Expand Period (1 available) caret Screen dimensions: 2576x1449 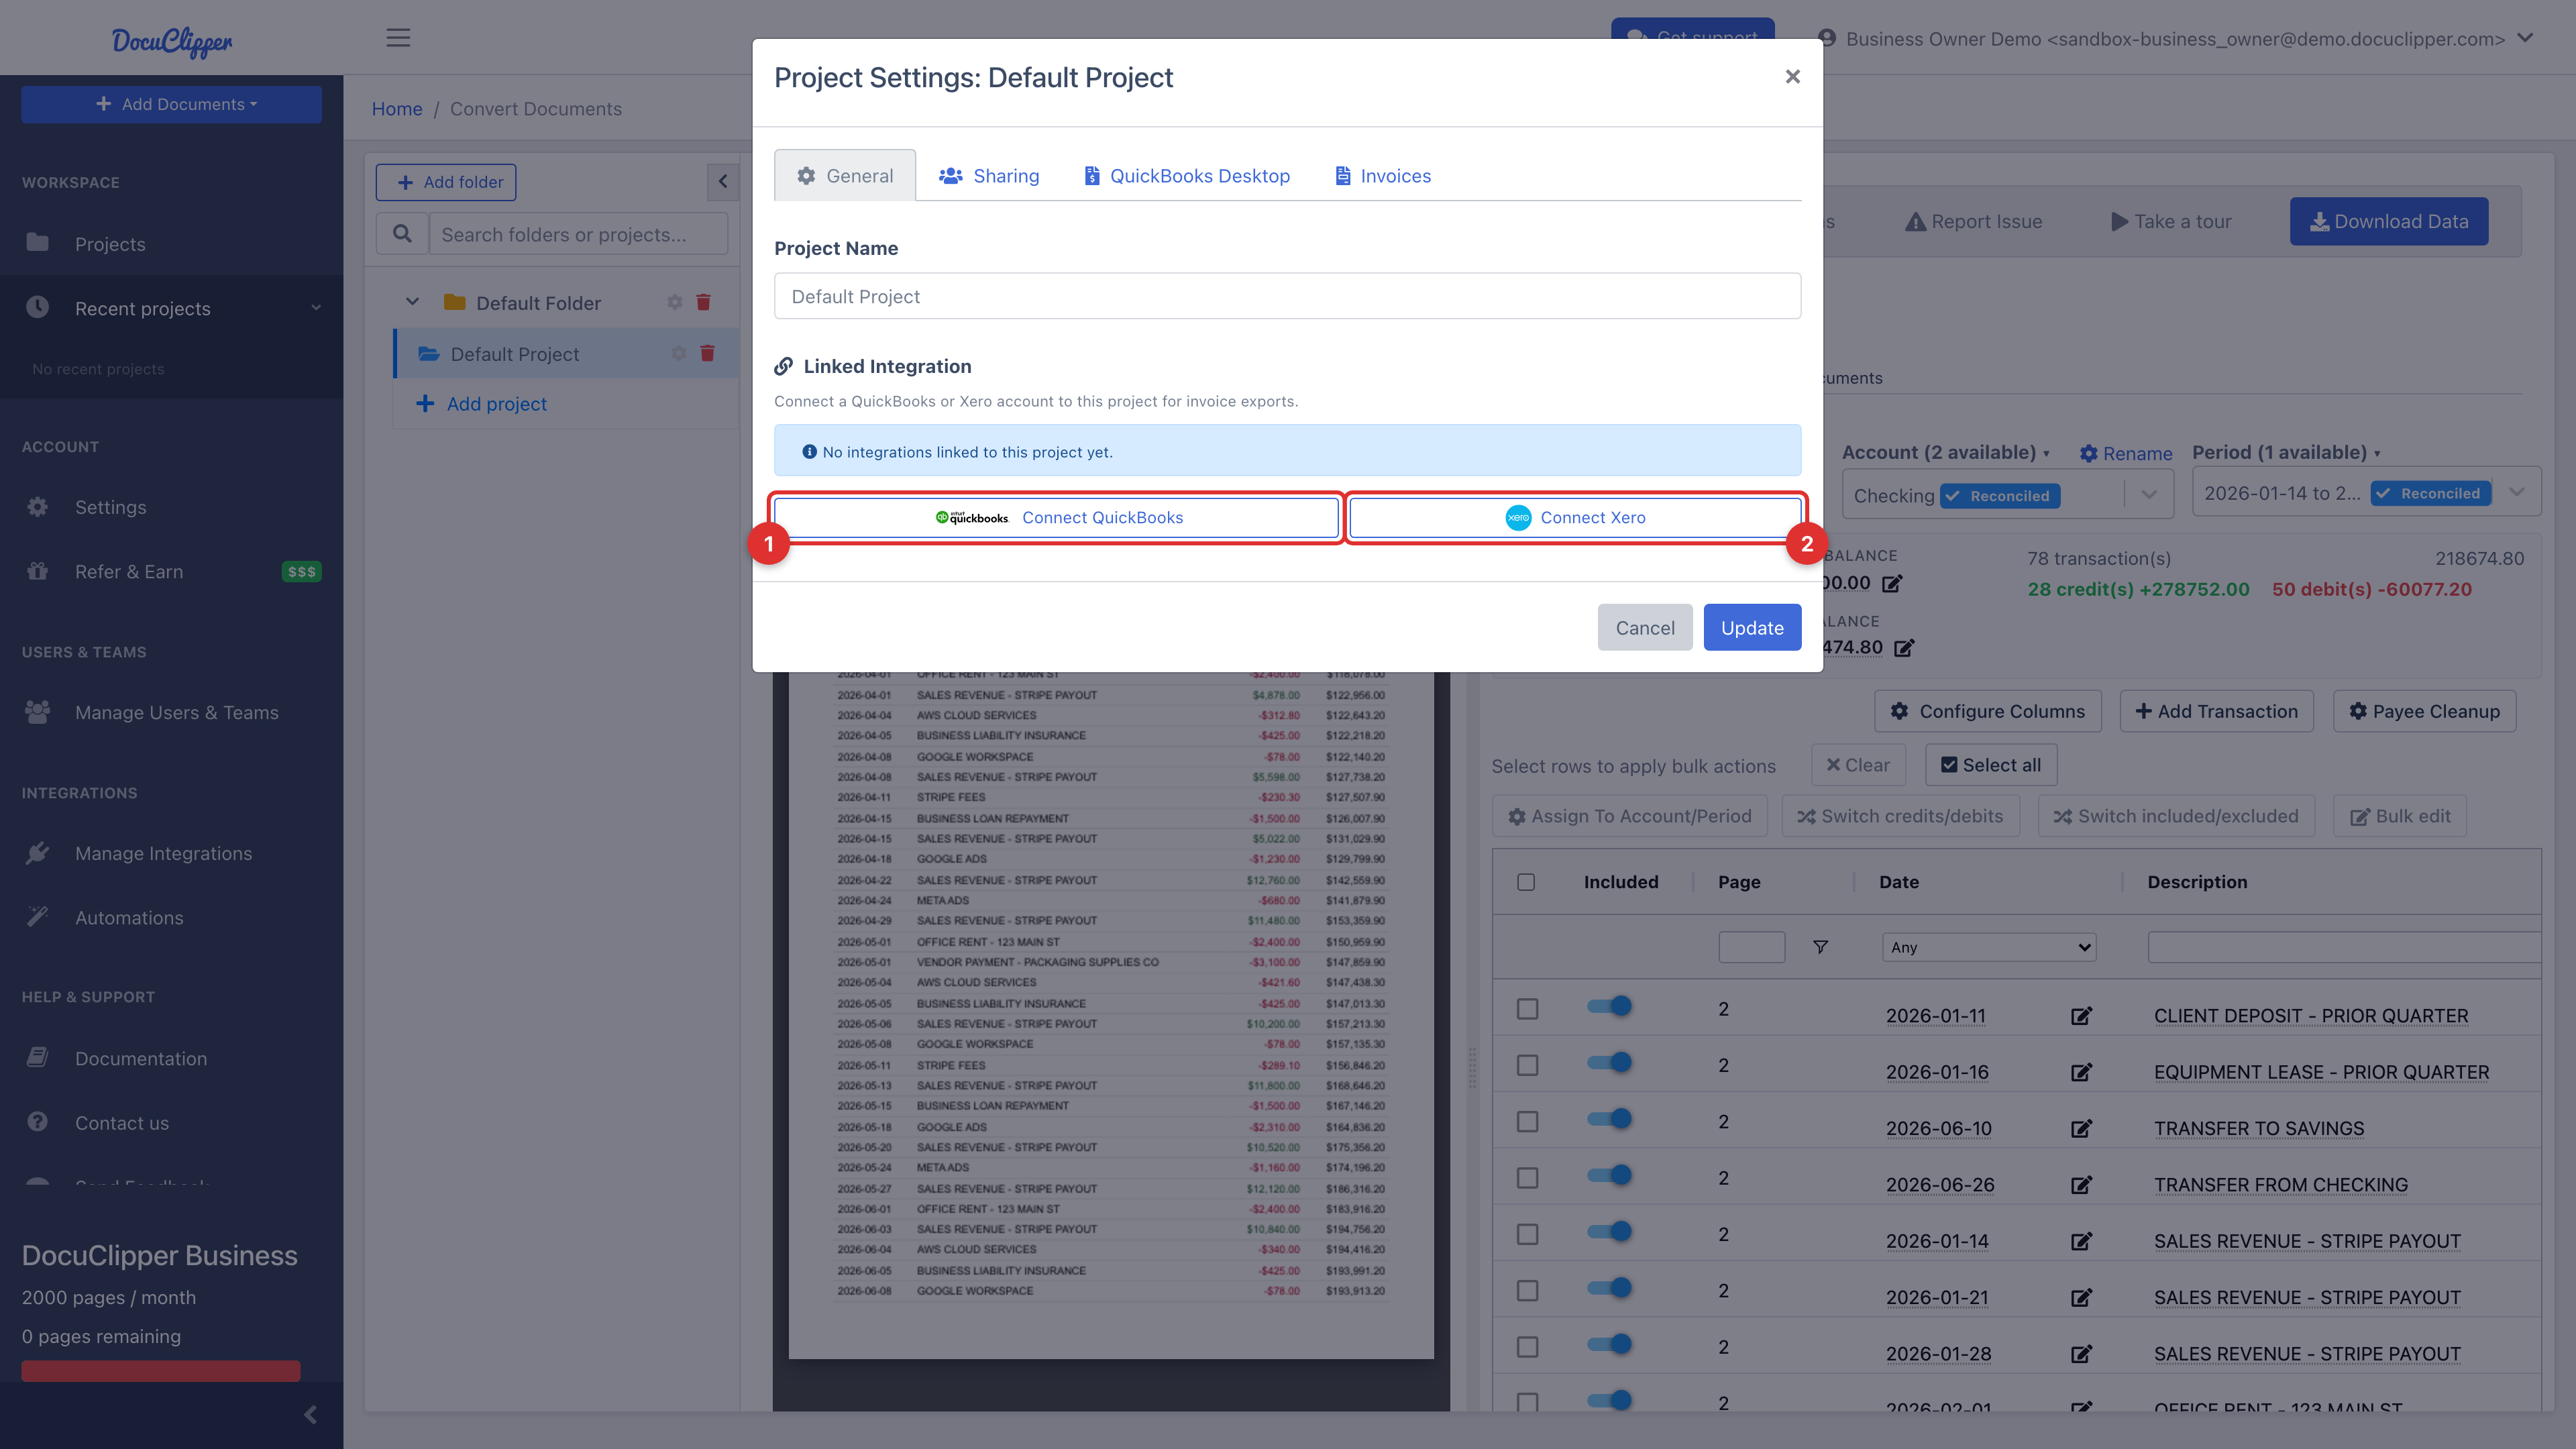click(x=2377, y=454)
